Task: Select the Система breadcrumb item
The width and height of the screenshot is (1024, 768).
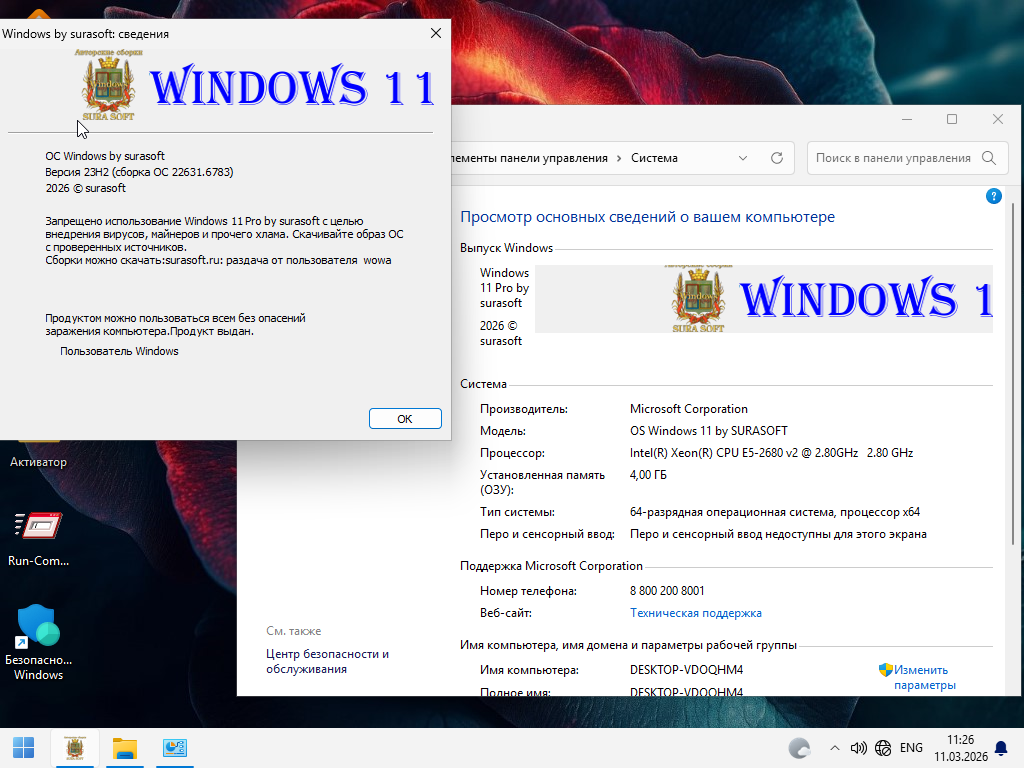Action: tap(654, 158)
